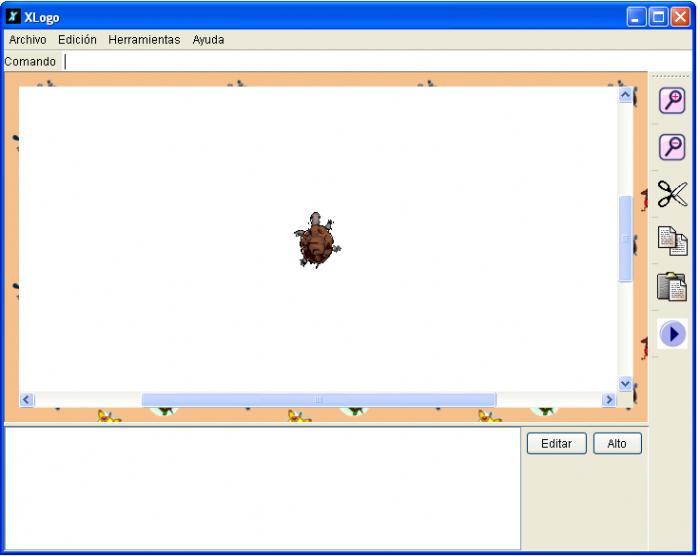Click the vertical scrollbar up arrow
This screenshot has height=557, width=700.
[625, 95]
